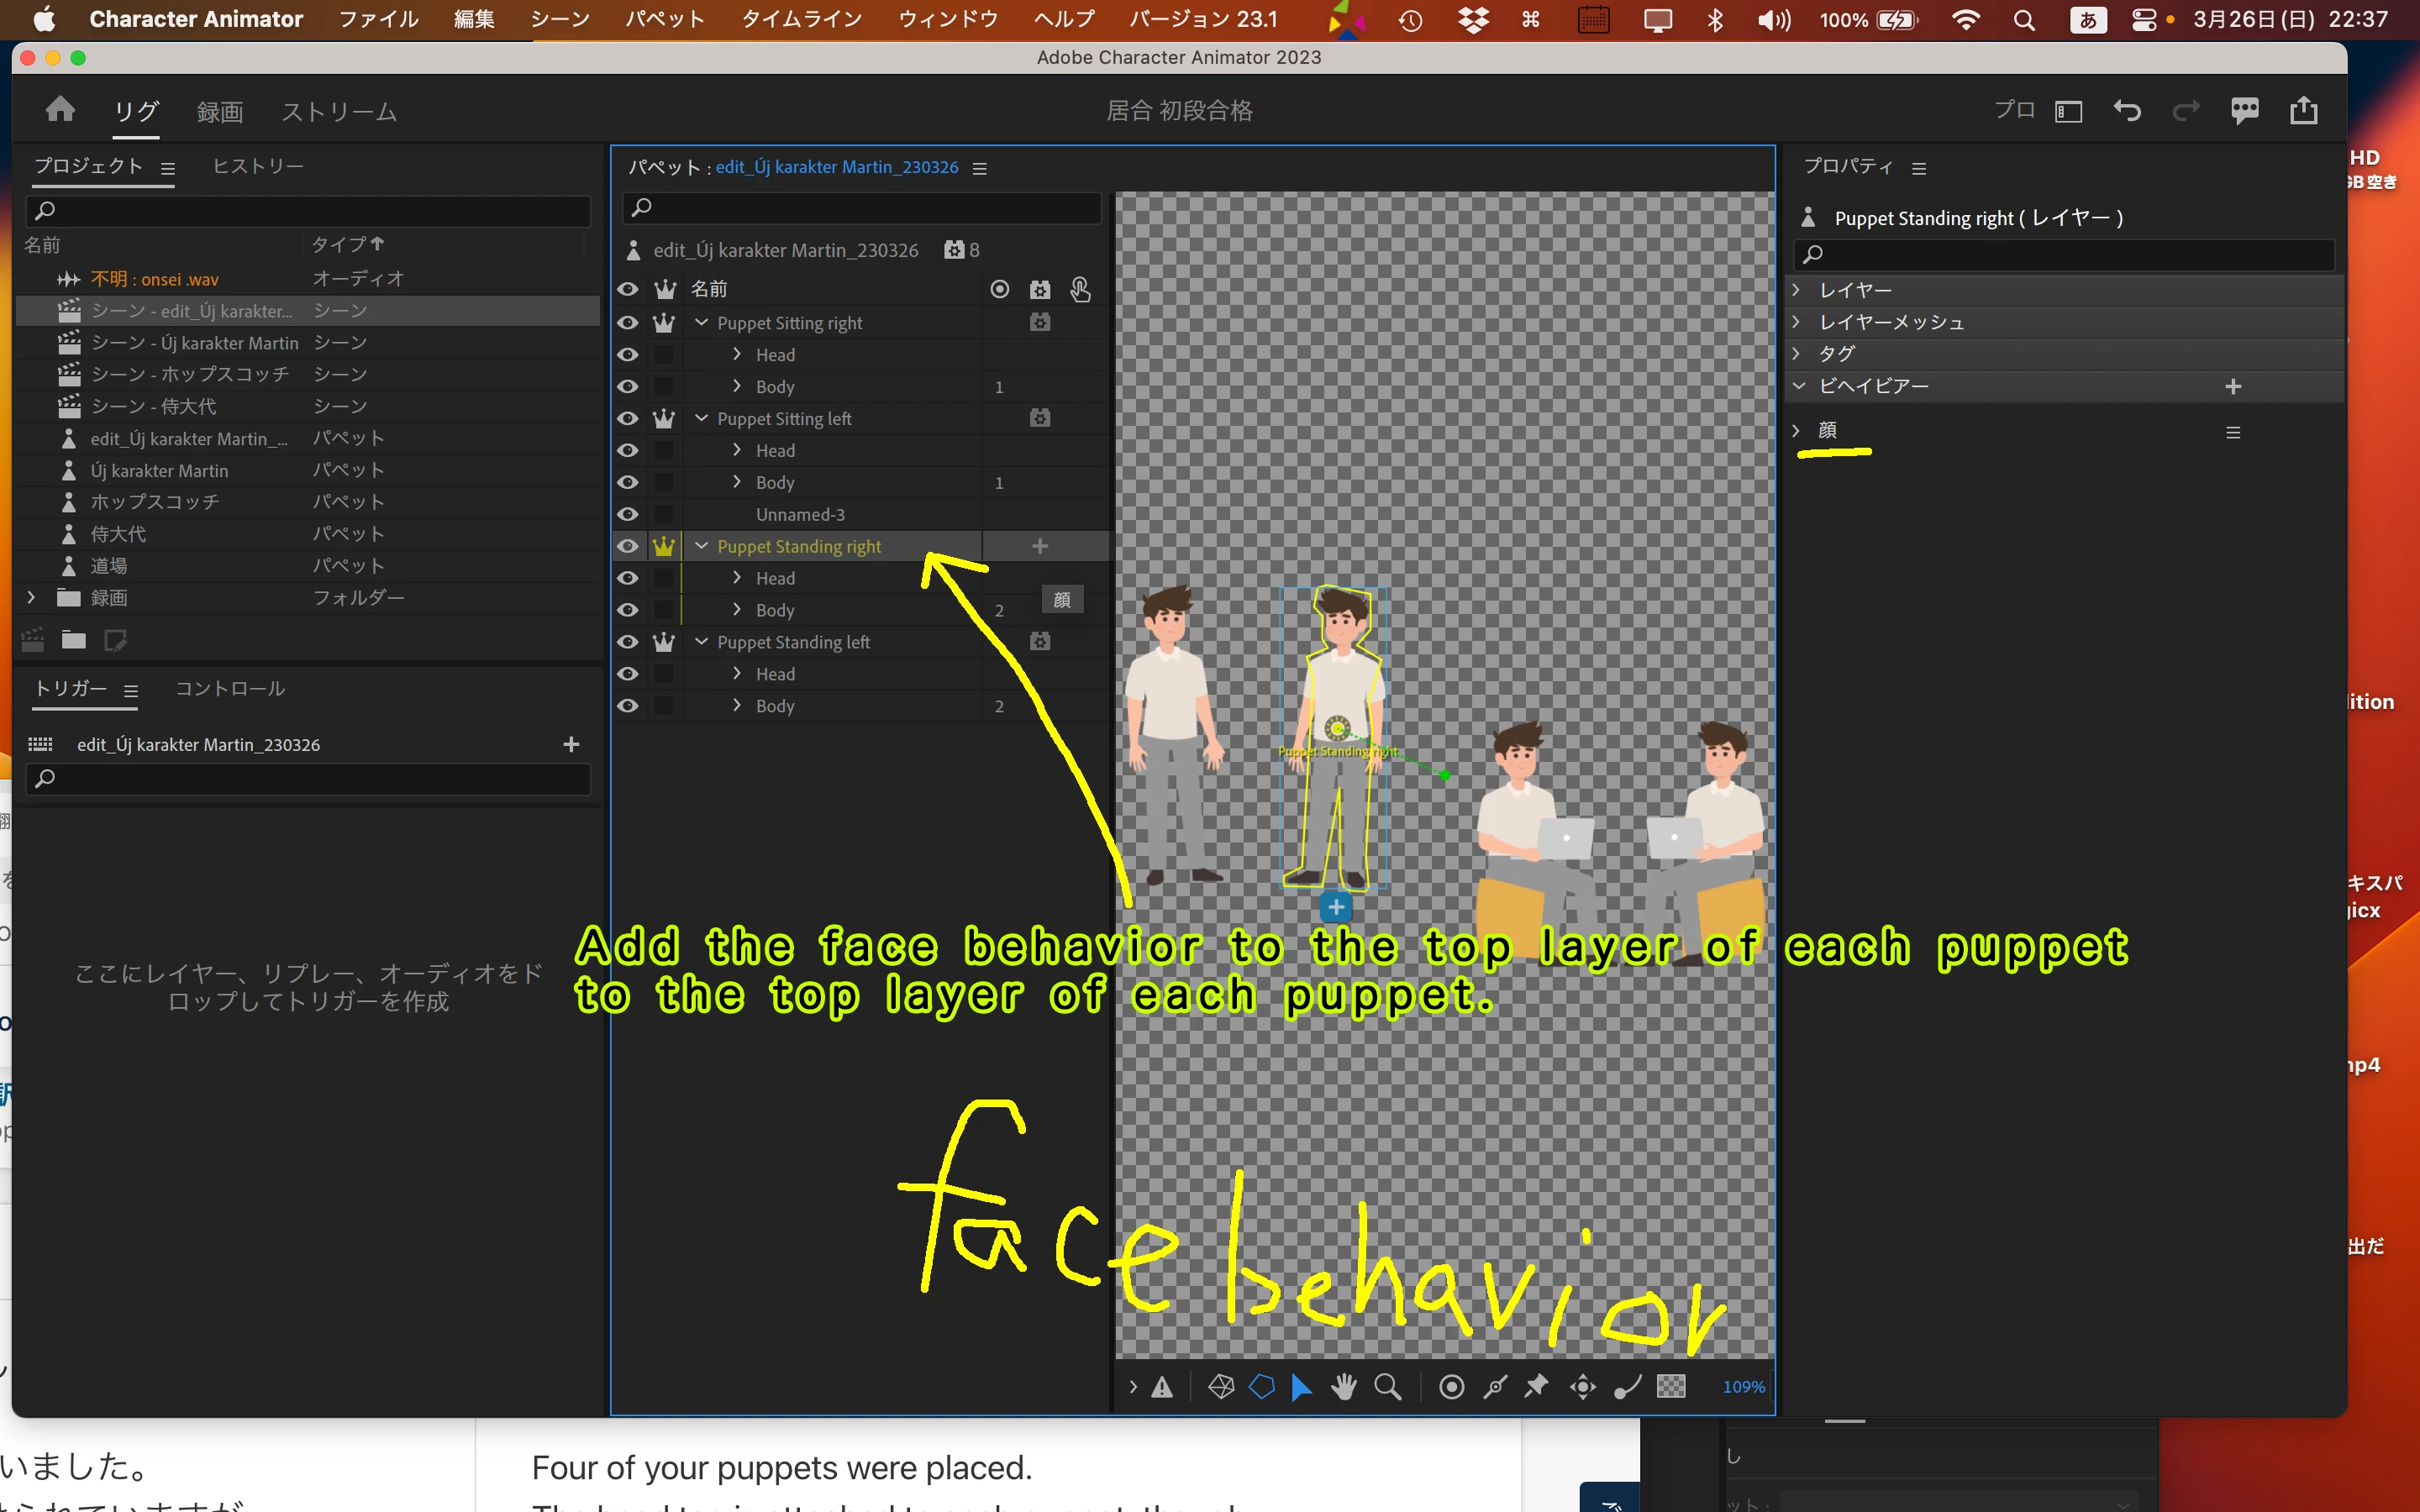
Task: Click the share export icon
Action: click(2303, 110)
